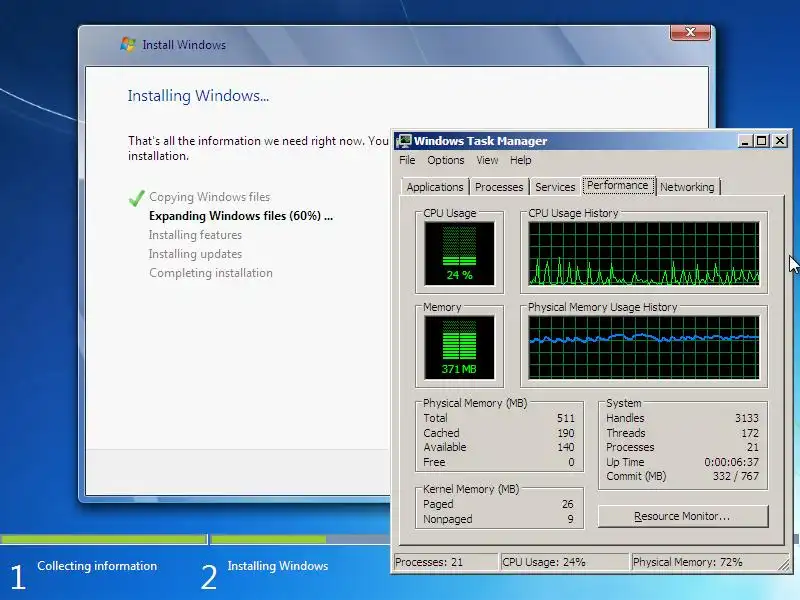Close the Install Windows dialog

(690, 32)
